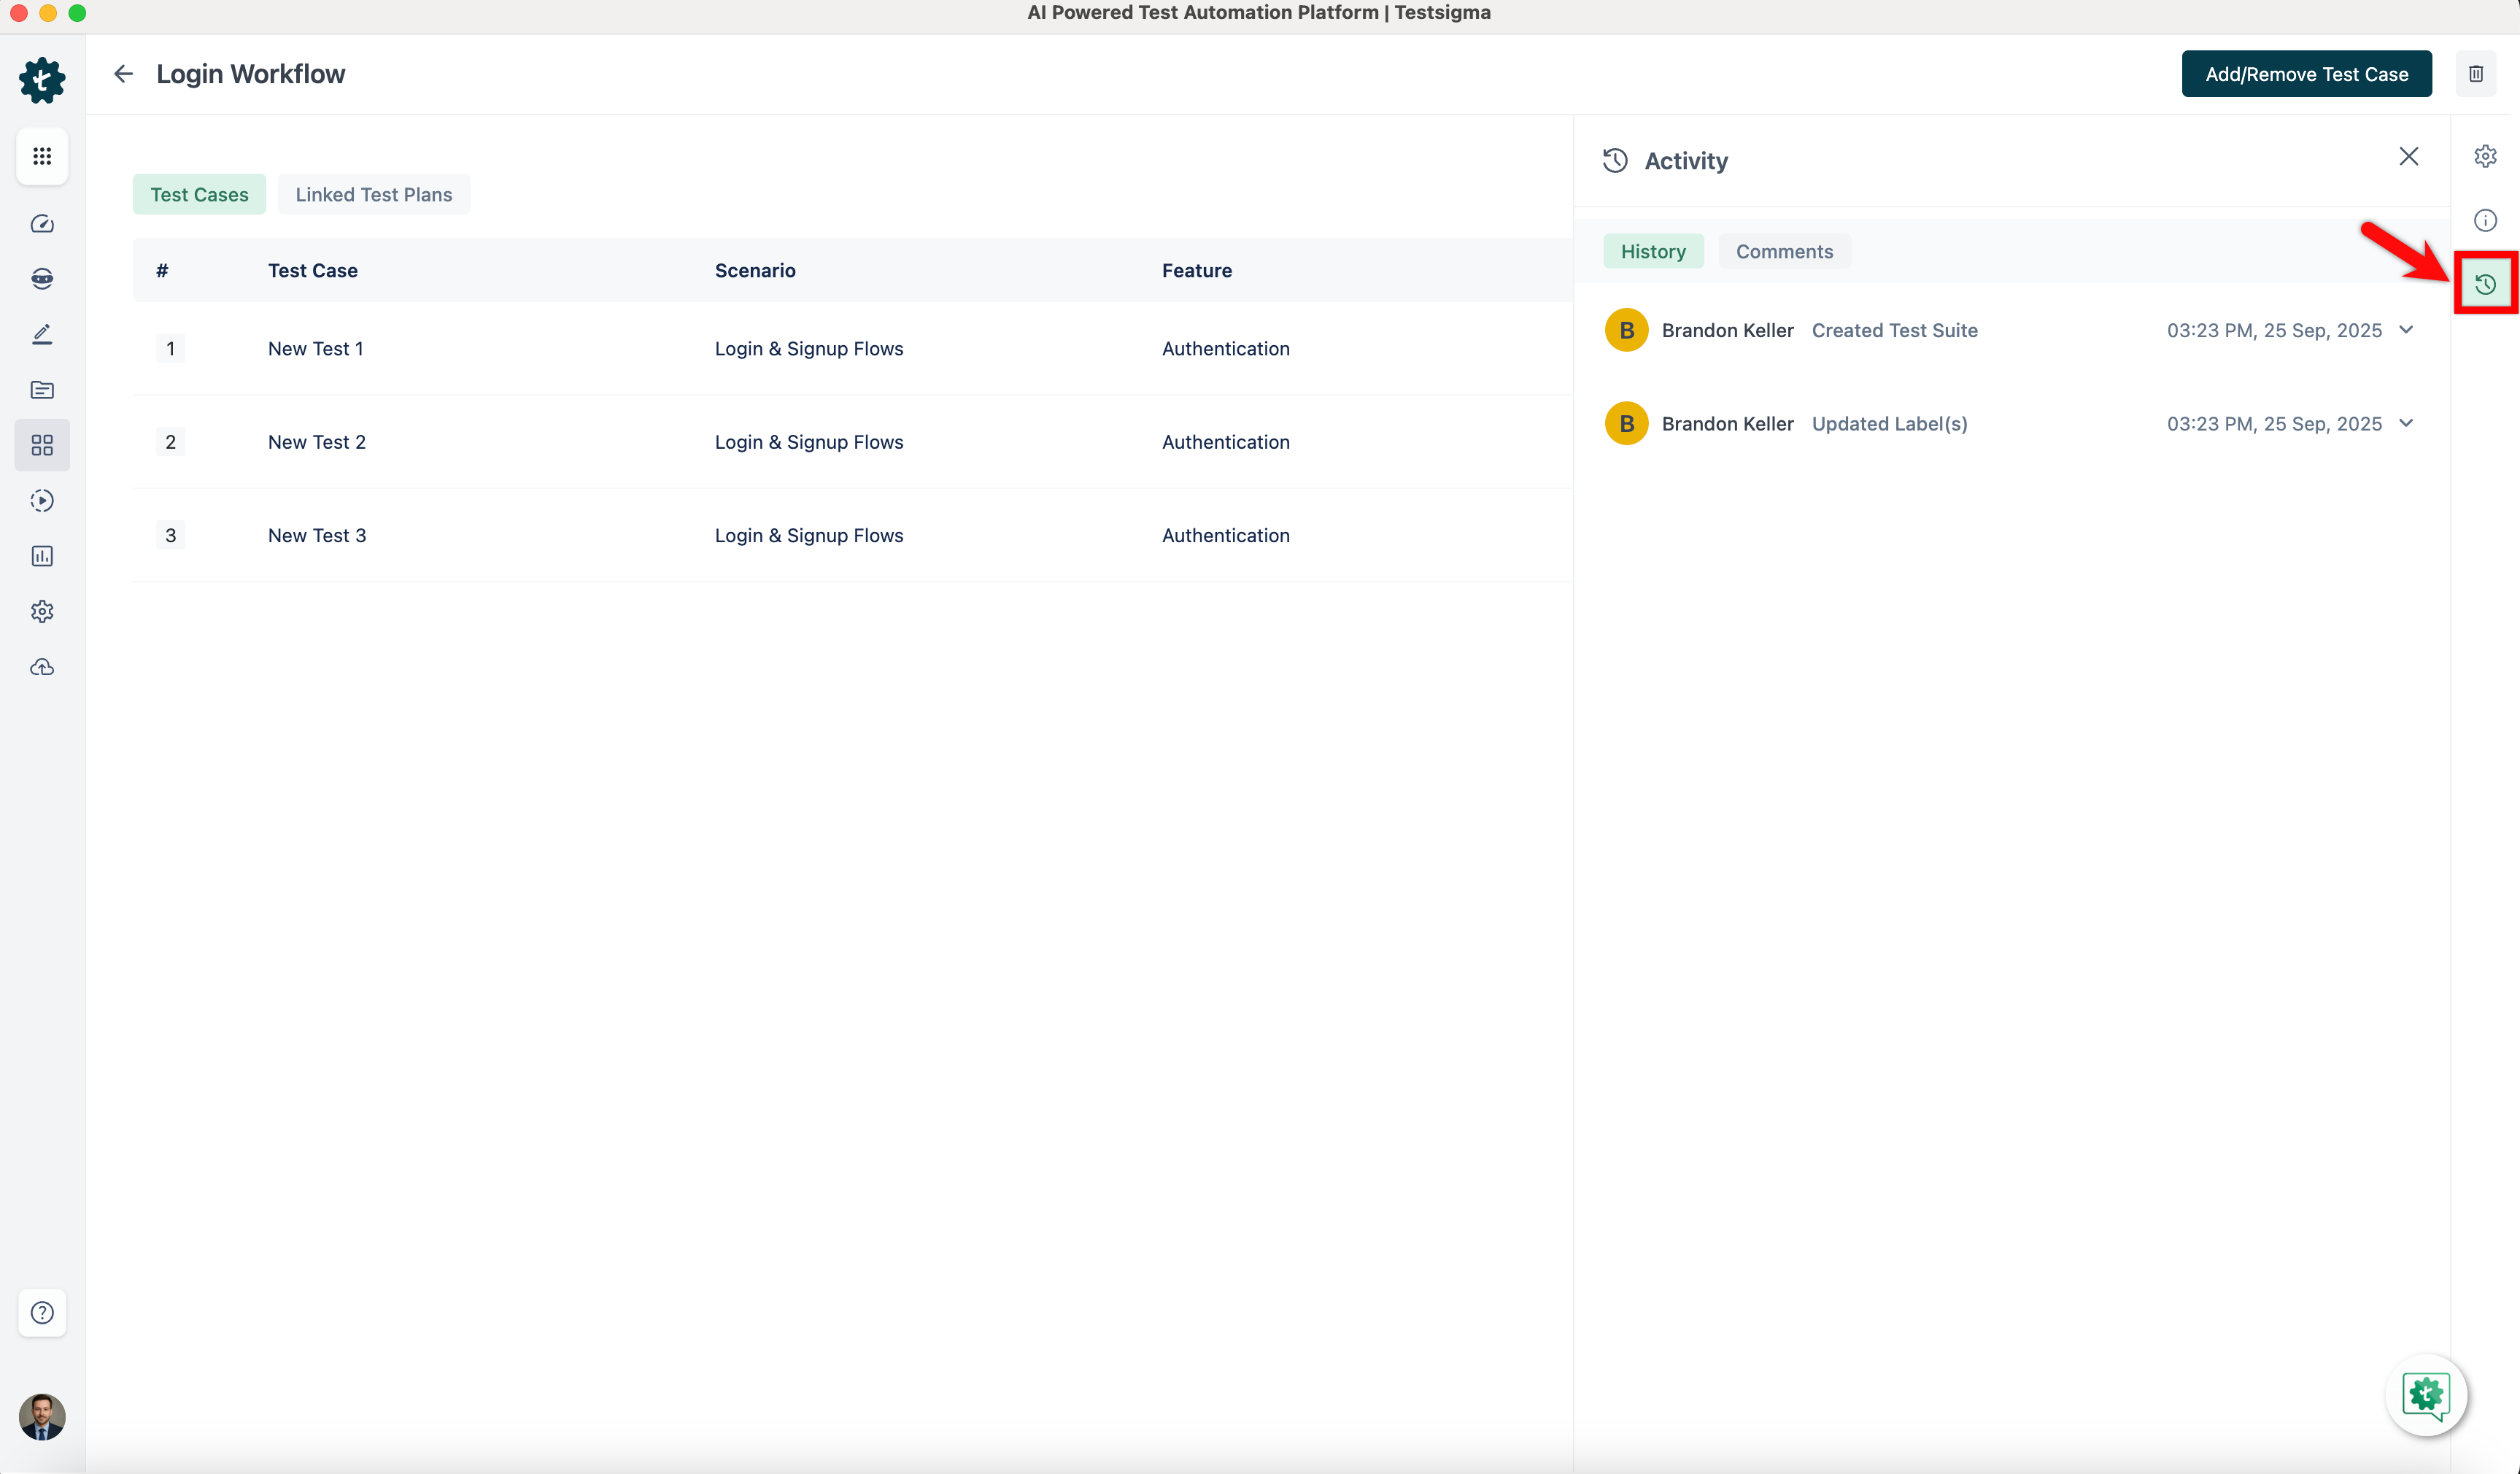The width and height of the screenshot is (2520, 1474).
Task: Open the run results play icon
Action: click(x=42, y=500)
